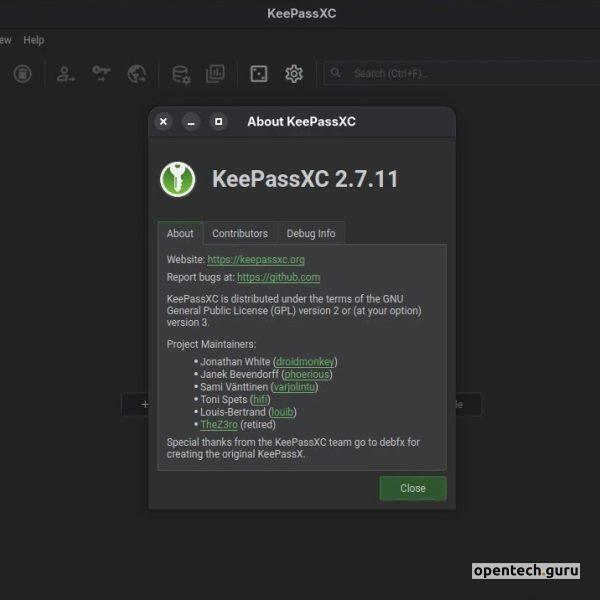The image size is (600, 600).
Task: Open the Help menu
Action: [x=34, y=40]
